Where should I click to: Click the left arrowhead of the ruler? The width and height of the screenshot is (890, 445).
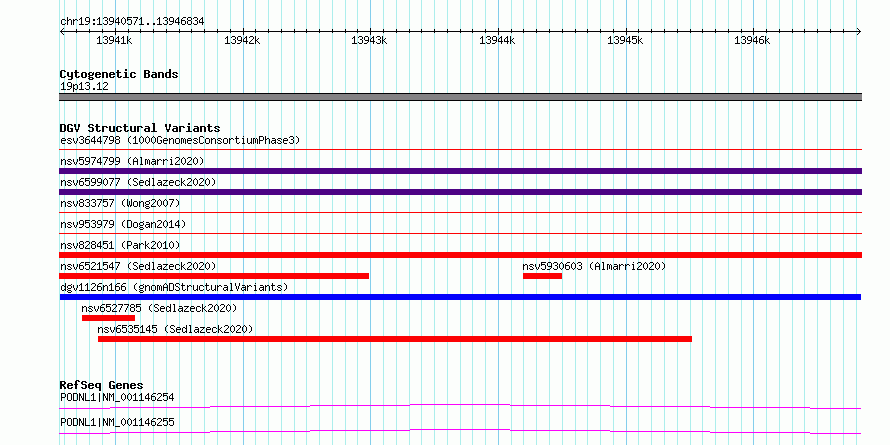tap(62, 31)
